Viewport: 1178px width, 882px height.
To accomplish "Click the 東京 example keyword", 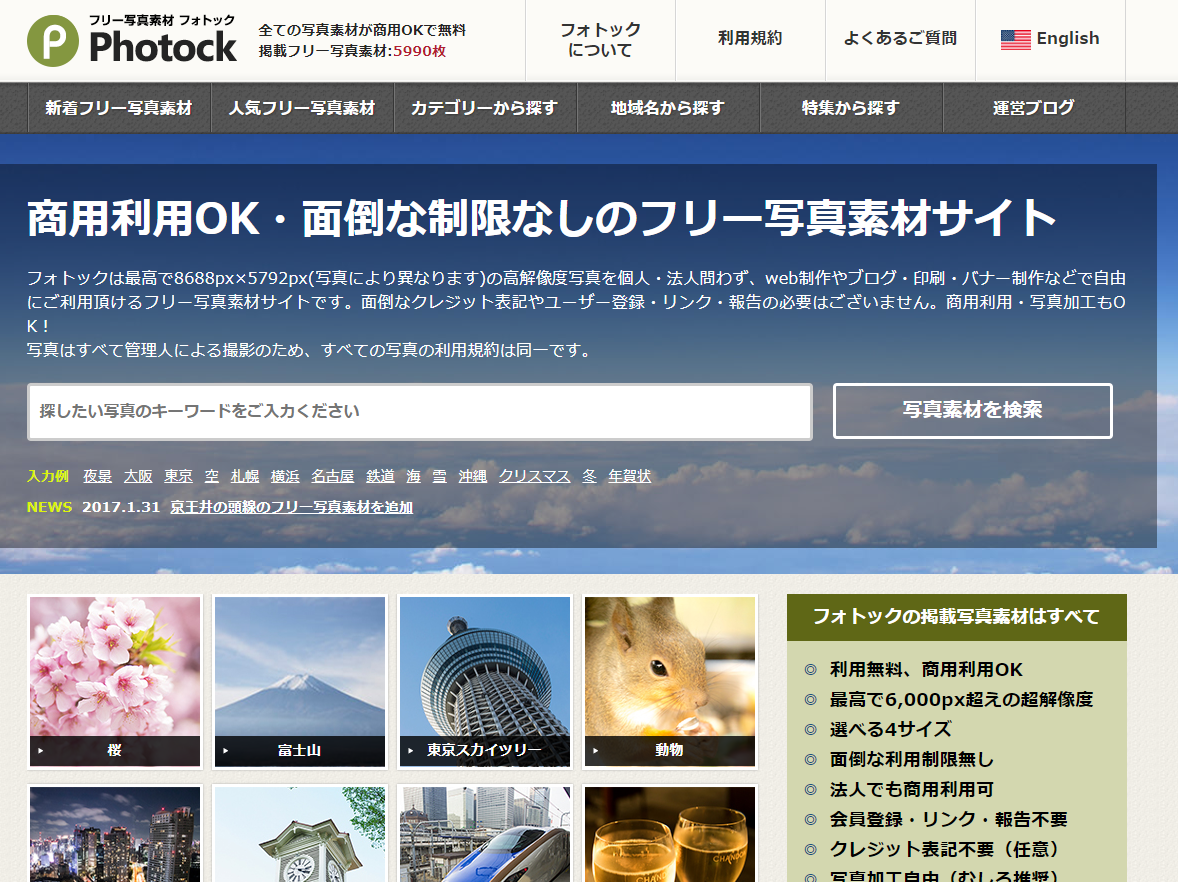I will pyautogui.click(x=179, y=476).
